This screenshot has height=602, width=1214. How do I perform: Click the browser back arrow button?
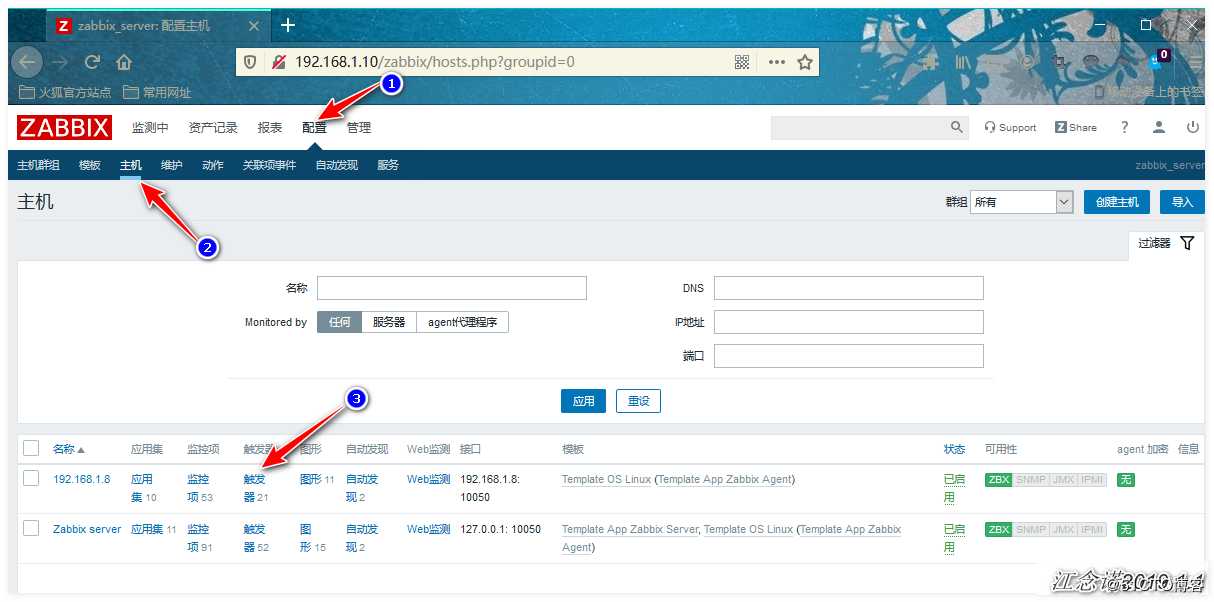pos(27,62)
